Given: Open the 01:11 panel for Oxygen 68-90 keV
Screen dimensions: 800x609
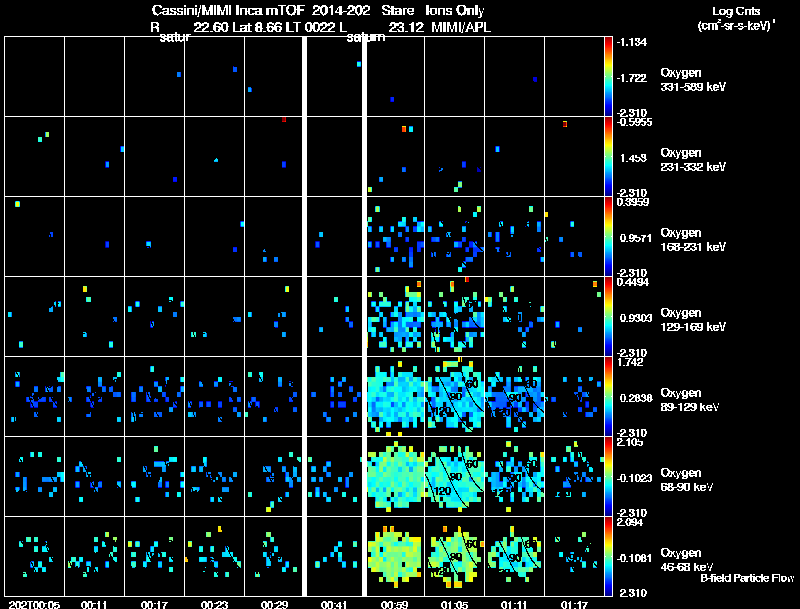Looking at the screenshot, I should pos(515,476).
